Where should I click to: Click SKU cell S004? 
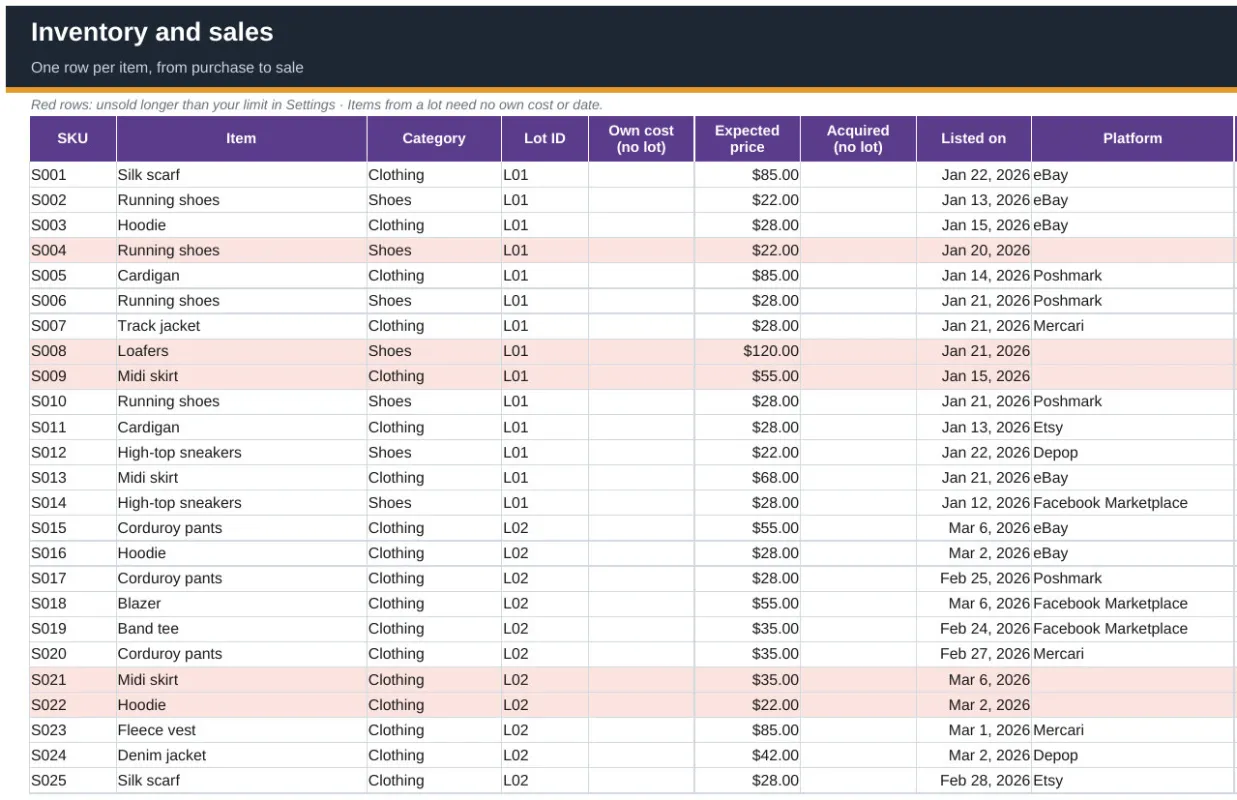73,250
